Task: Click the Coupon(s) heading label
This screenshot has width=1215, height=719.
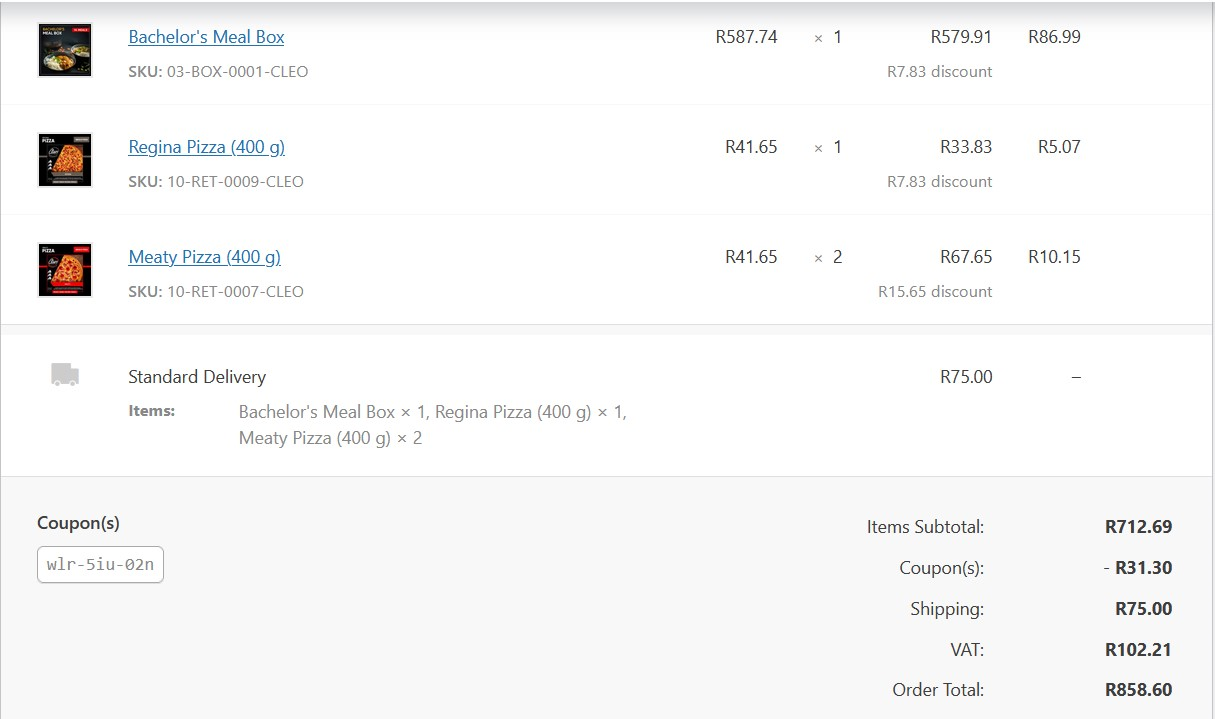Action: point(78,523)
